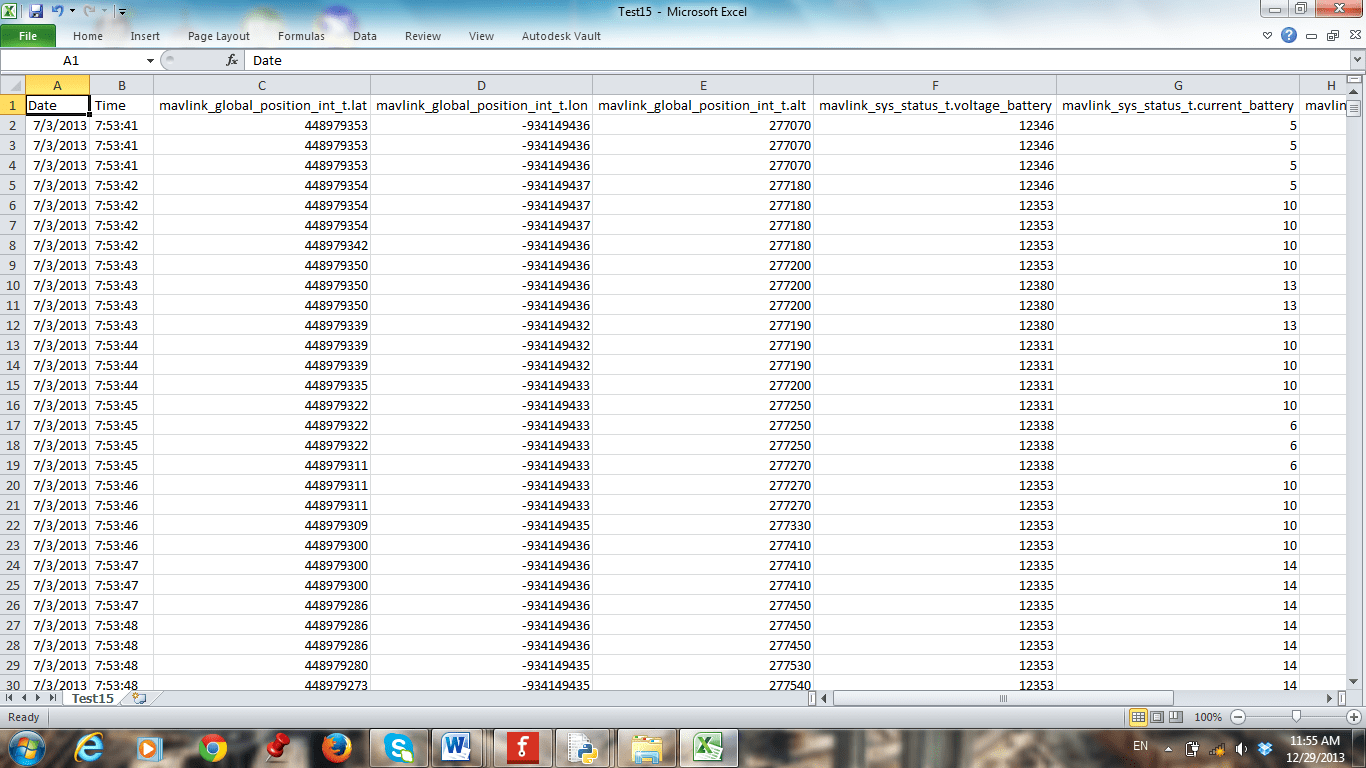The width and height of the screenshot is (1366, 768).
Task: Open Skype from taskbar
Action: click(x=398, y=747)
